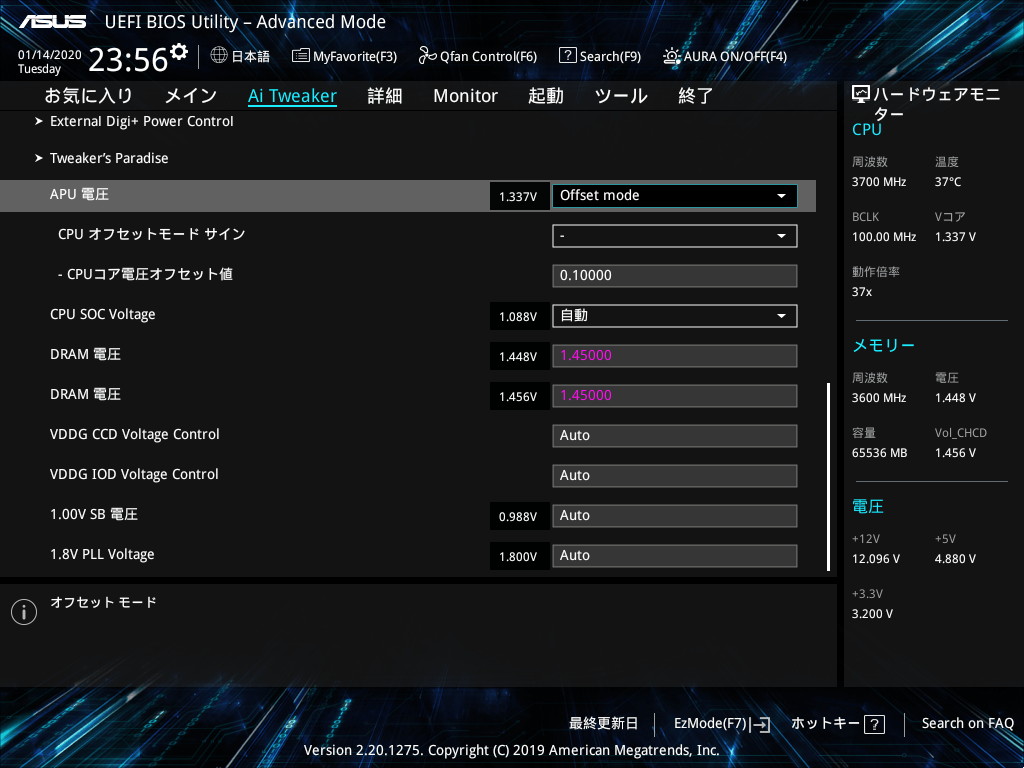The height and width of the screenshot is (768, 1024).
Task: Click the 23:56 clock display
Action: (x=128, y=60)
